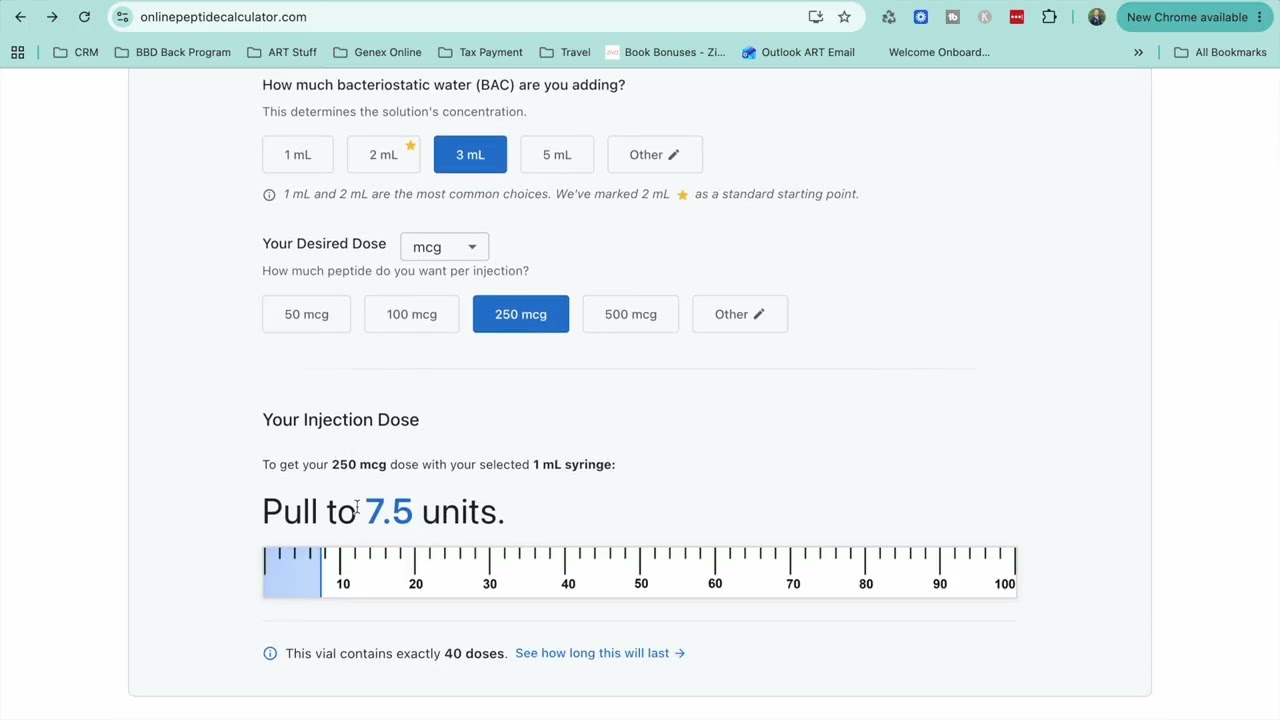This screenshot has width=1280, height=720.
Task: Open the Tax Payment bookmark folder
Action: tap(480, 52)
